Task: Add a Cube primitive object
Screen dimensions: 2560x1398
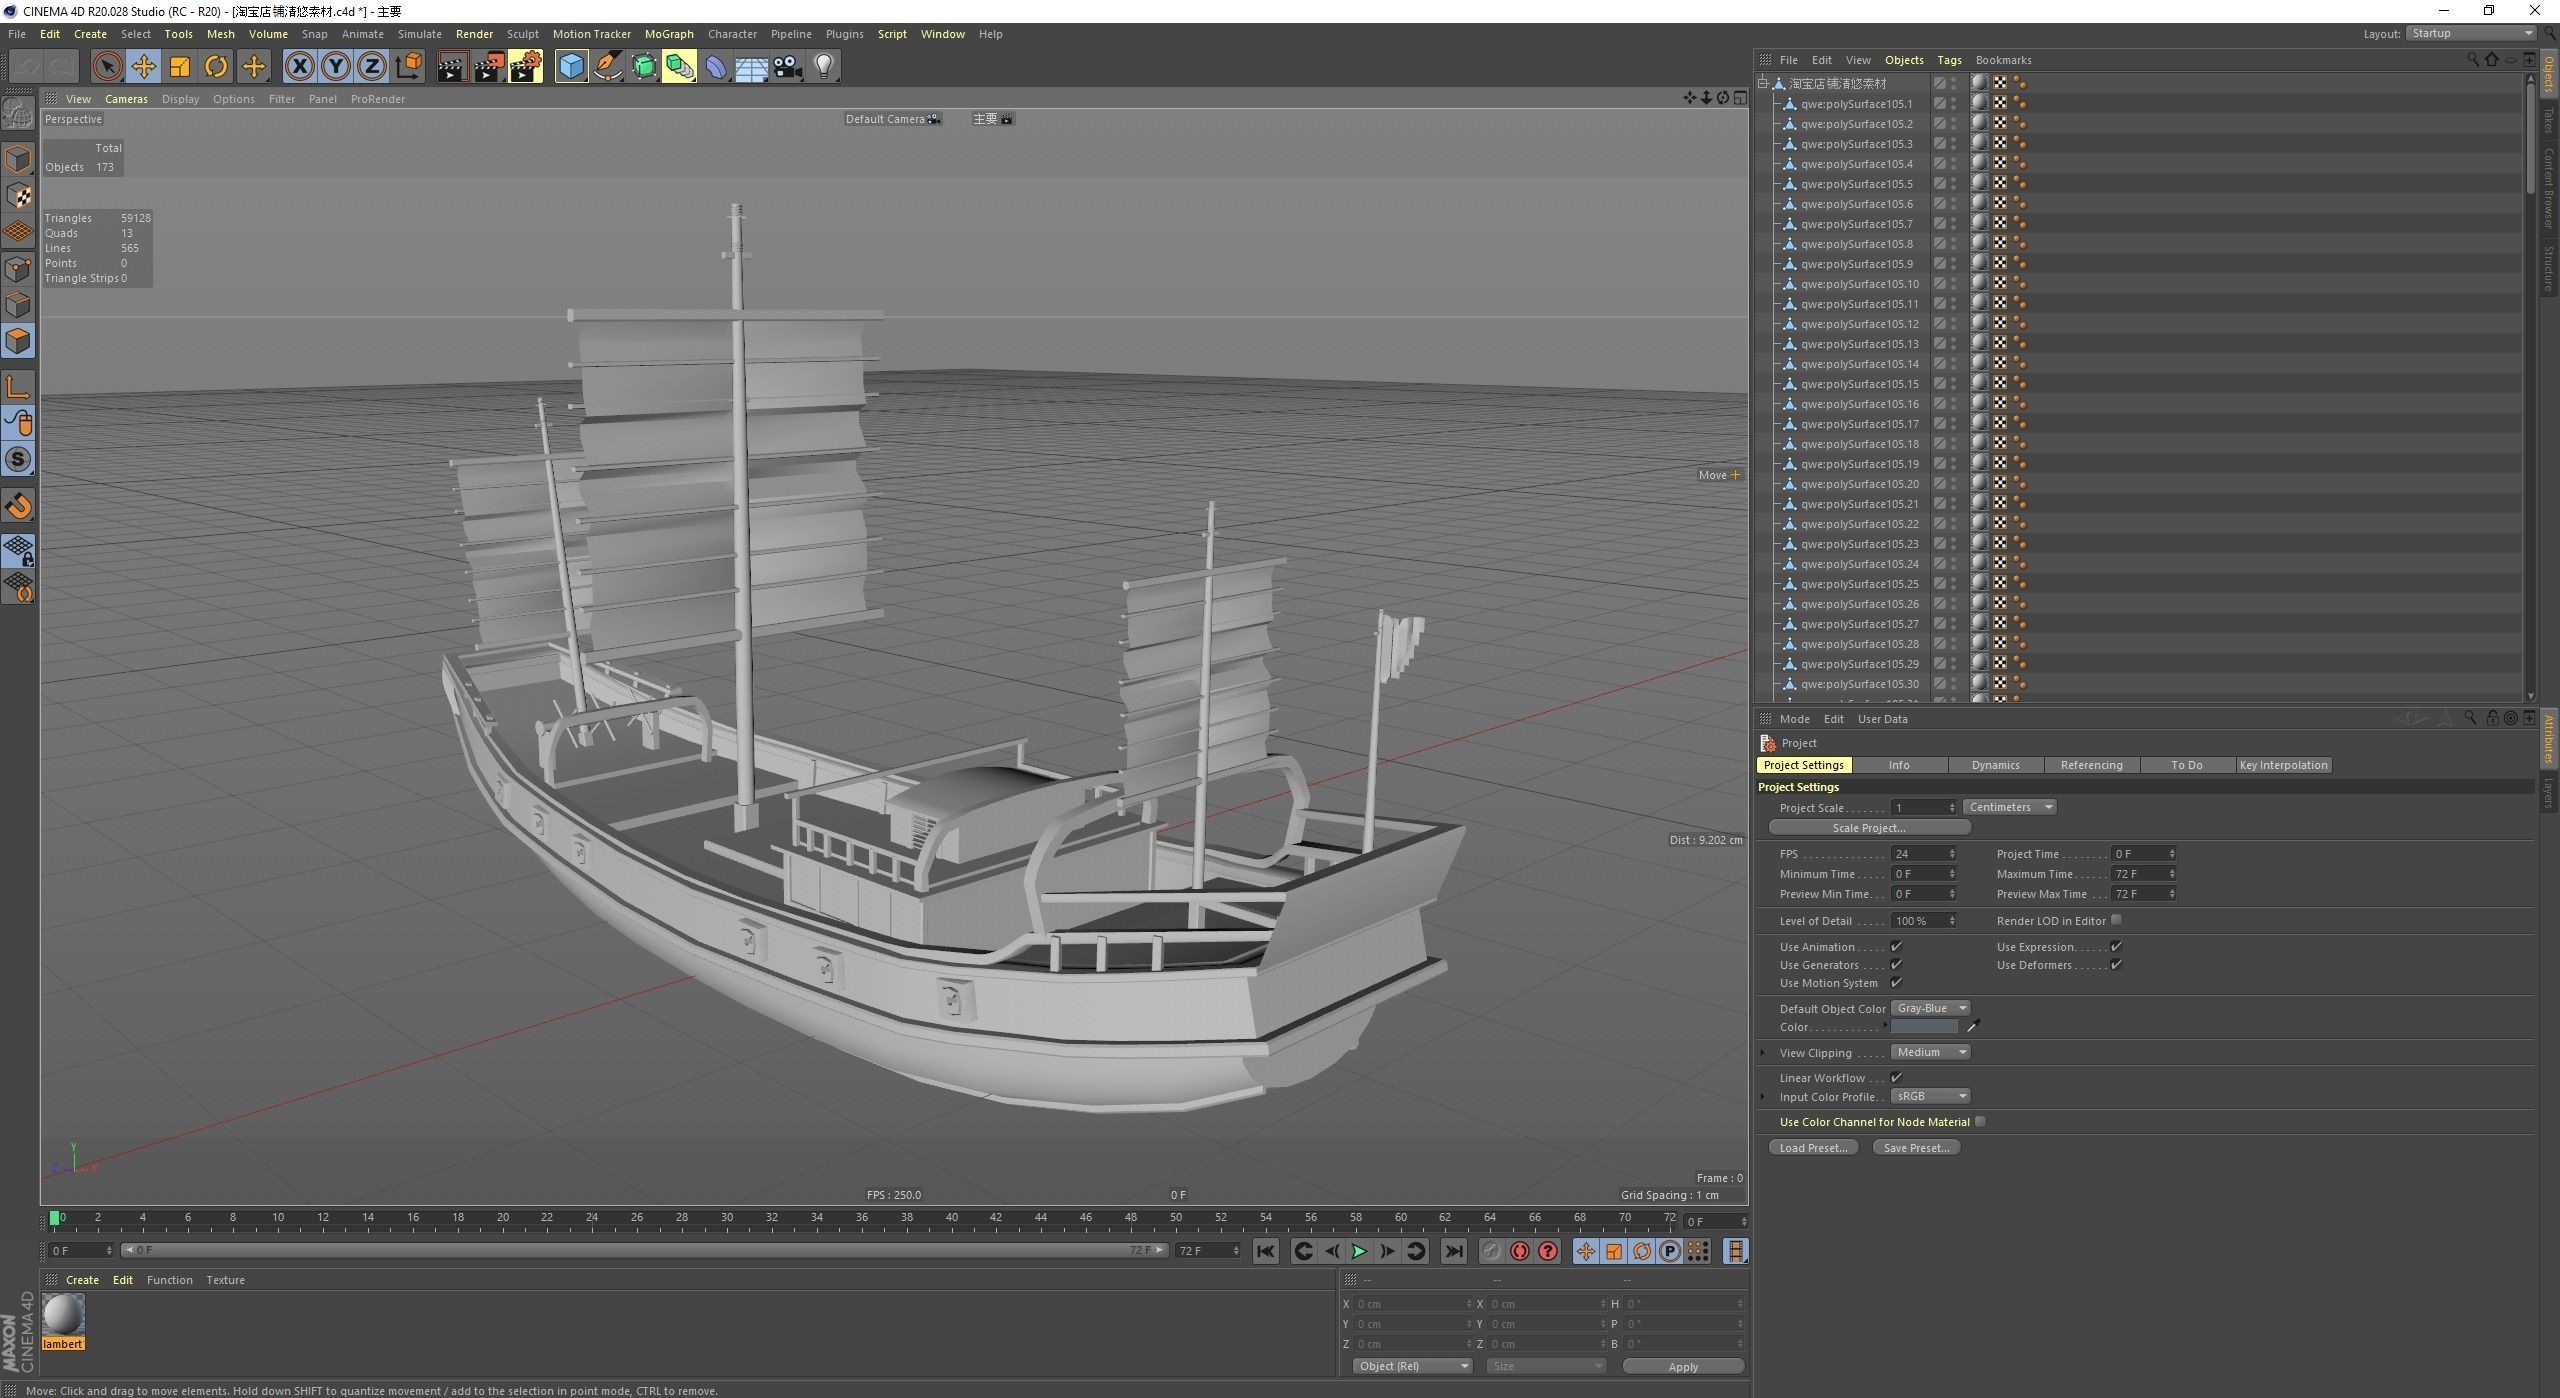Action: point(571,67)
